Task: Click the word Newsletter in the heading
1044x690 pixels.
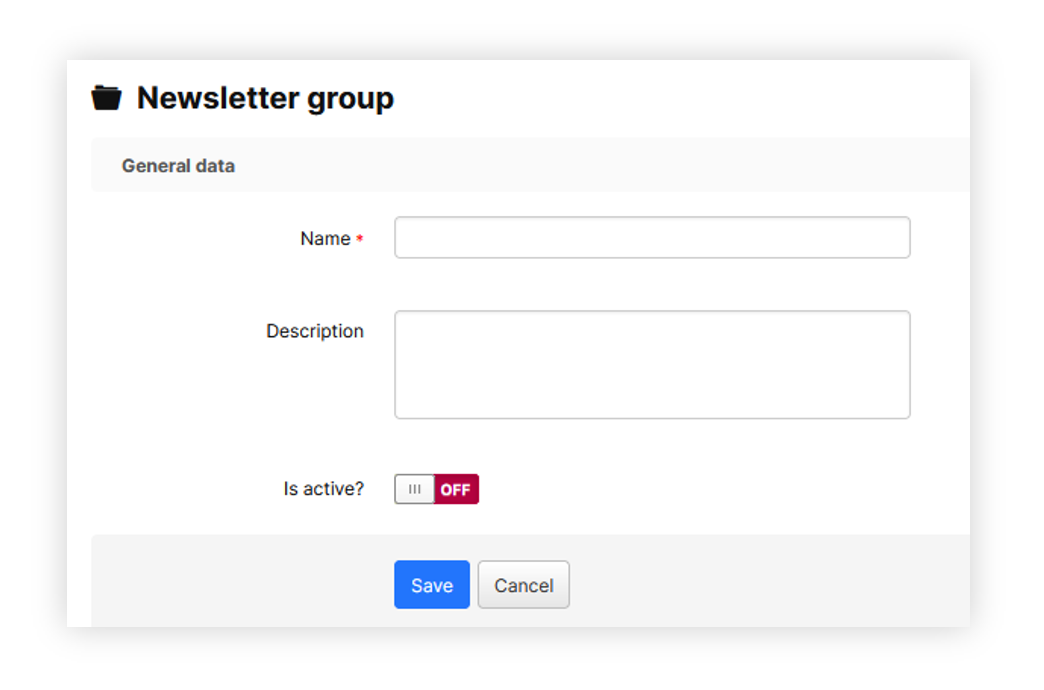Action: [220, 98]
